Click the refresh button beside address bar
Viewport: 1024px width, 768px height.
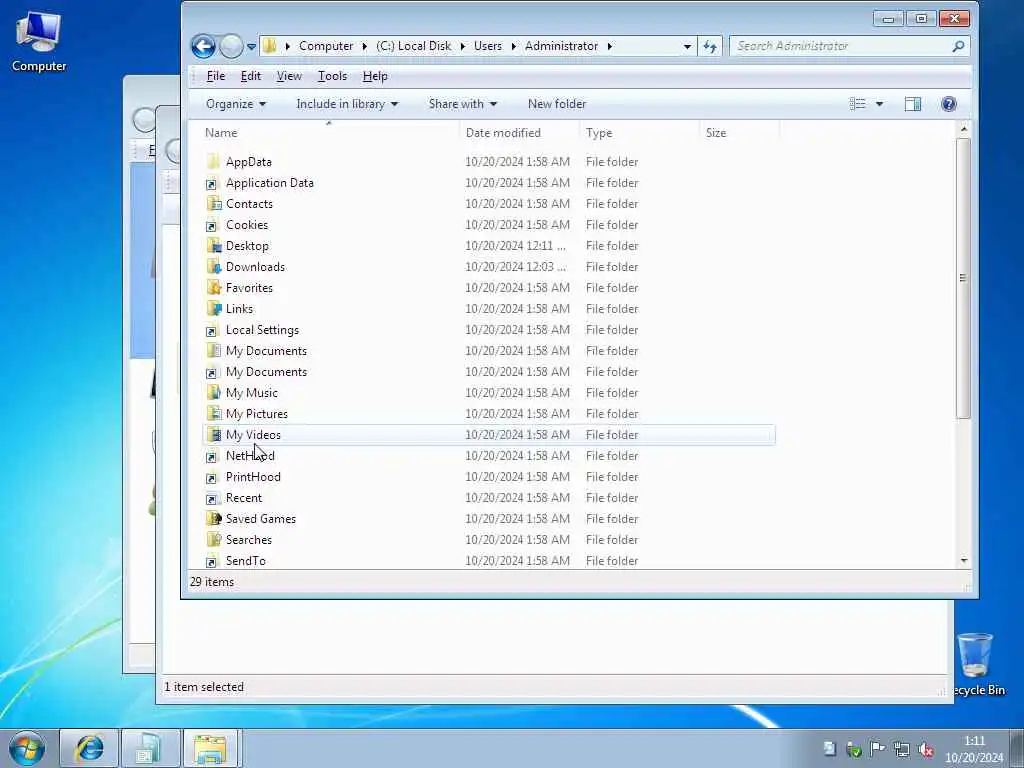tap(710, 46)
